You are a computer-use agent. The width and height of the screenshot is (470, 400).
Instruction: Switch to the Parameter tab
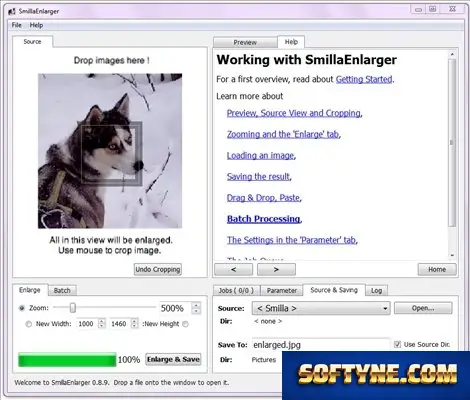tap(282, 291)
